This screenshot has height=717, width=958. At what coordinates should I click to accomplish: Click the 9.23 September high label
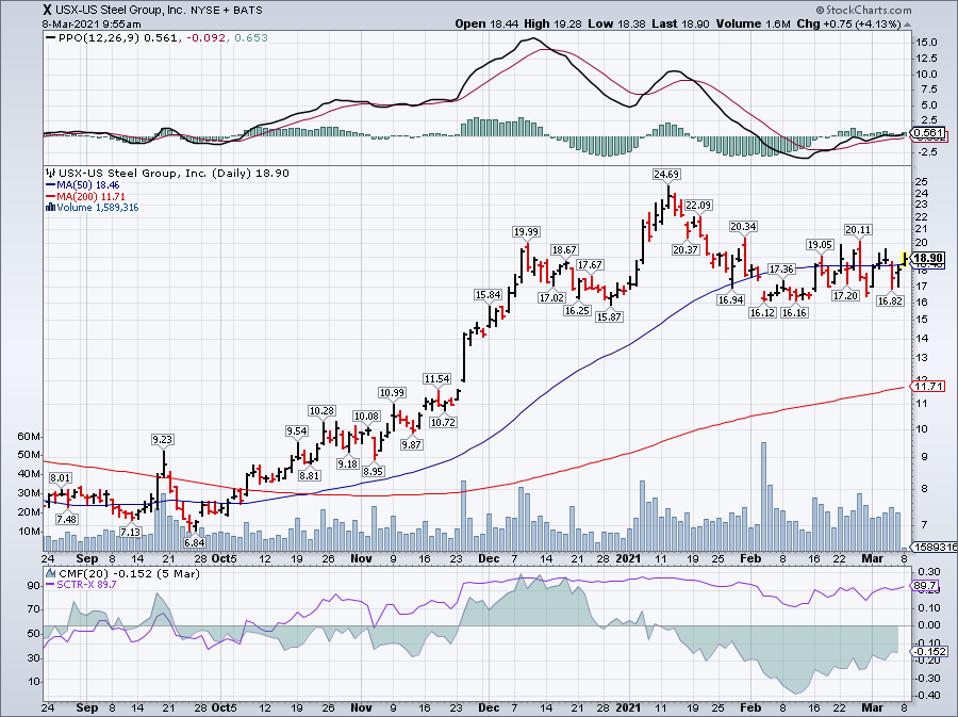pyautogui.click(x=163, y=439)
